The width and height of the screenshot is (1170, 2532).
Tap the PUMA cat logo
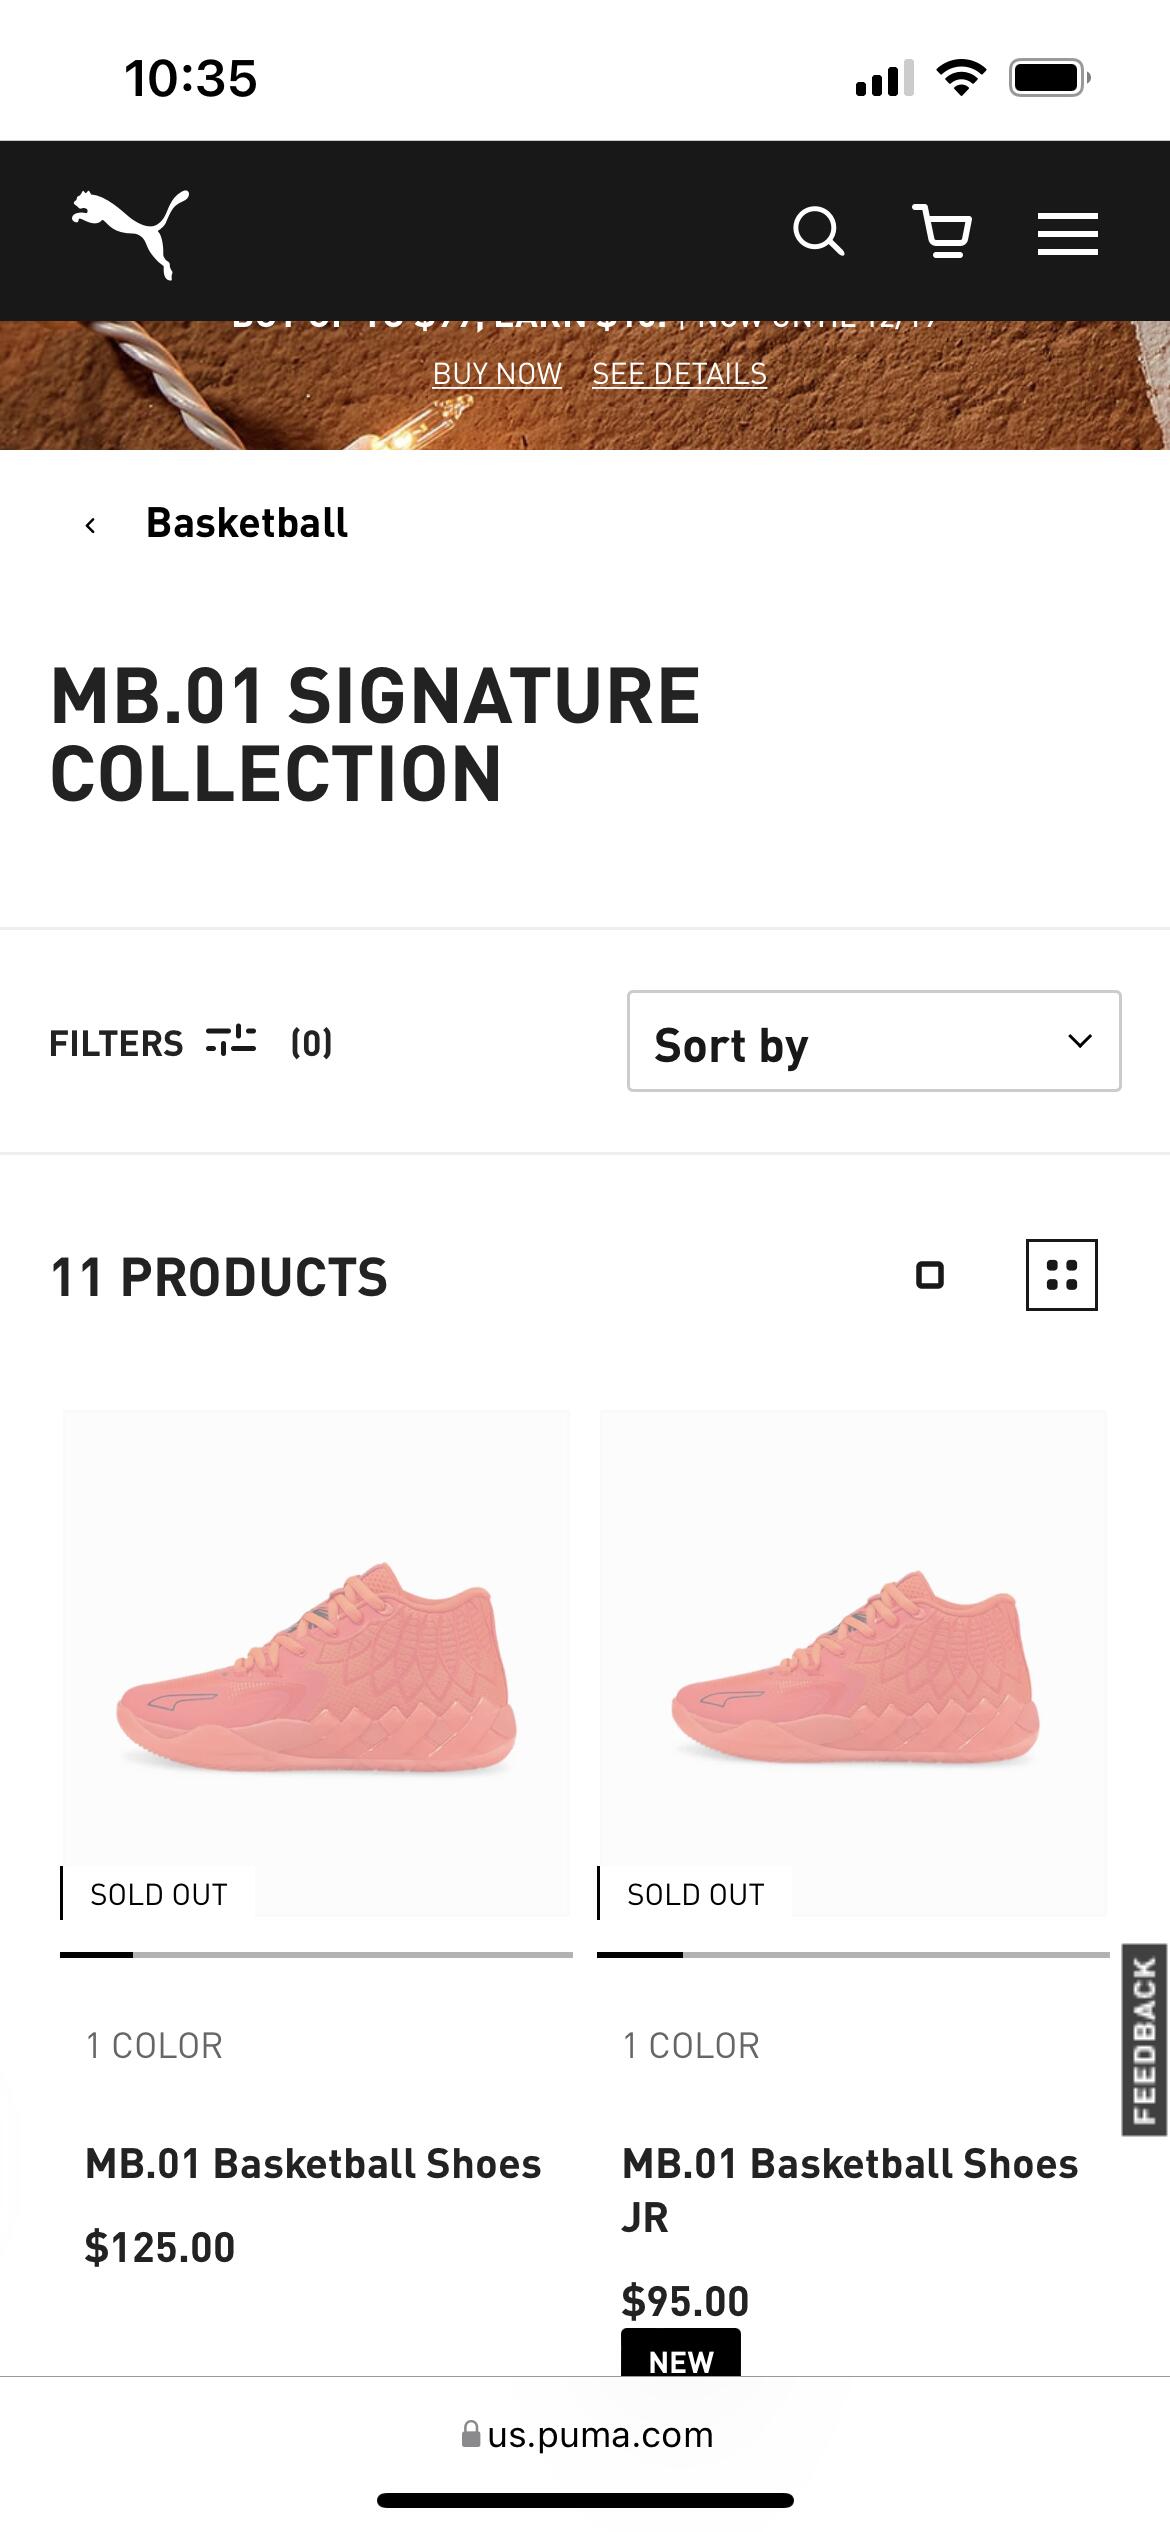[130, 232]
